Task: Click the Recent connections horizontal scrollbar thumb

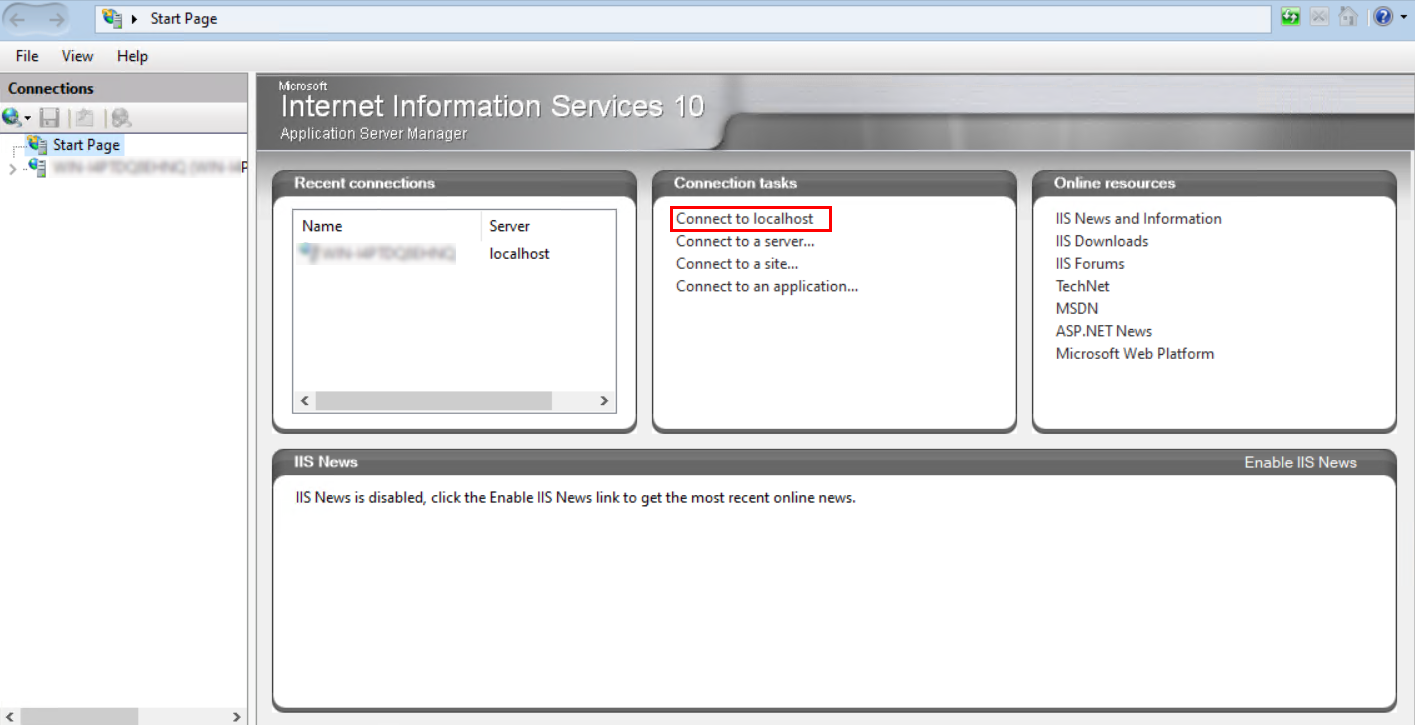Action: [x=433, y=401]
